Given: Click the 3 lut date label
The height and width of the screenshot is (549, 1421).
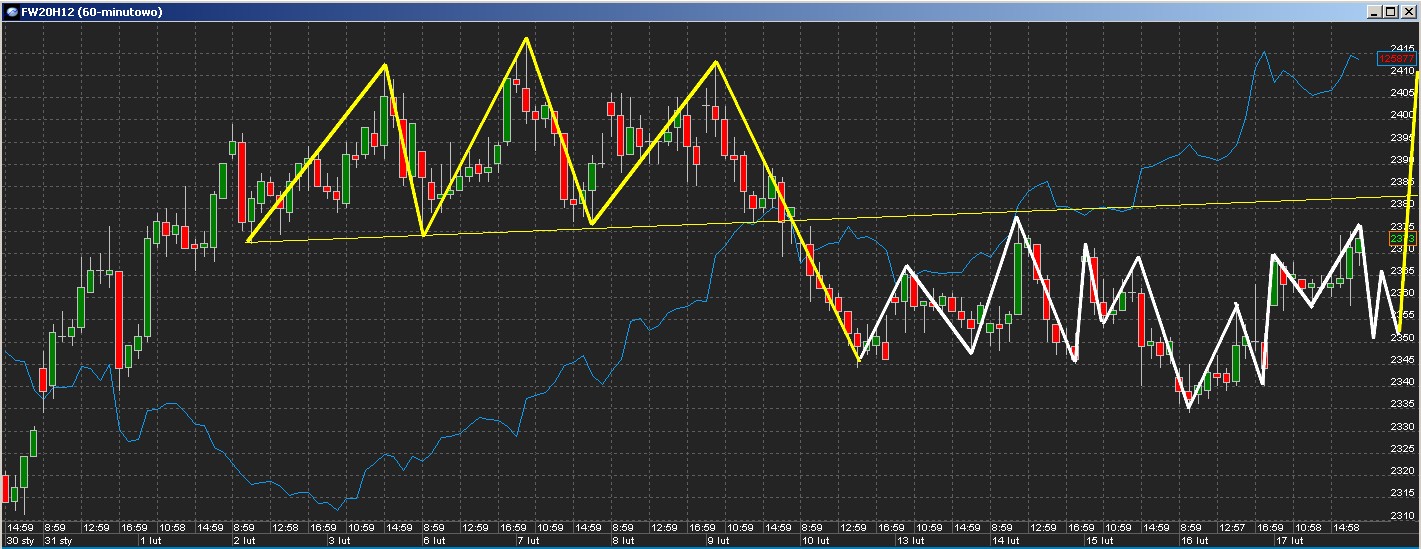Looking at the screenshot, I should point(338,541).
